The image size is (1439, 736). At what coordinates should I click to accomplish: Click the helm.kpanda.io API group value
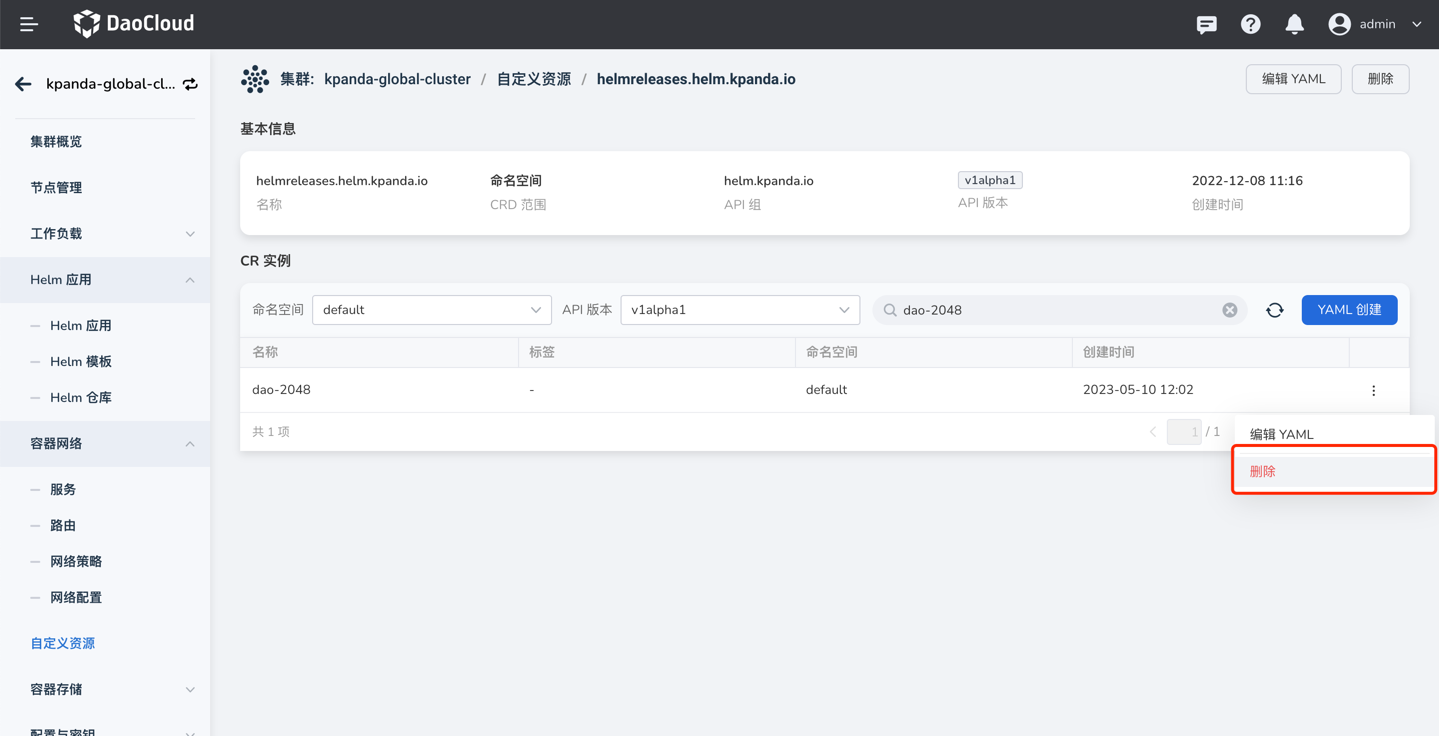tap(768, 181)
